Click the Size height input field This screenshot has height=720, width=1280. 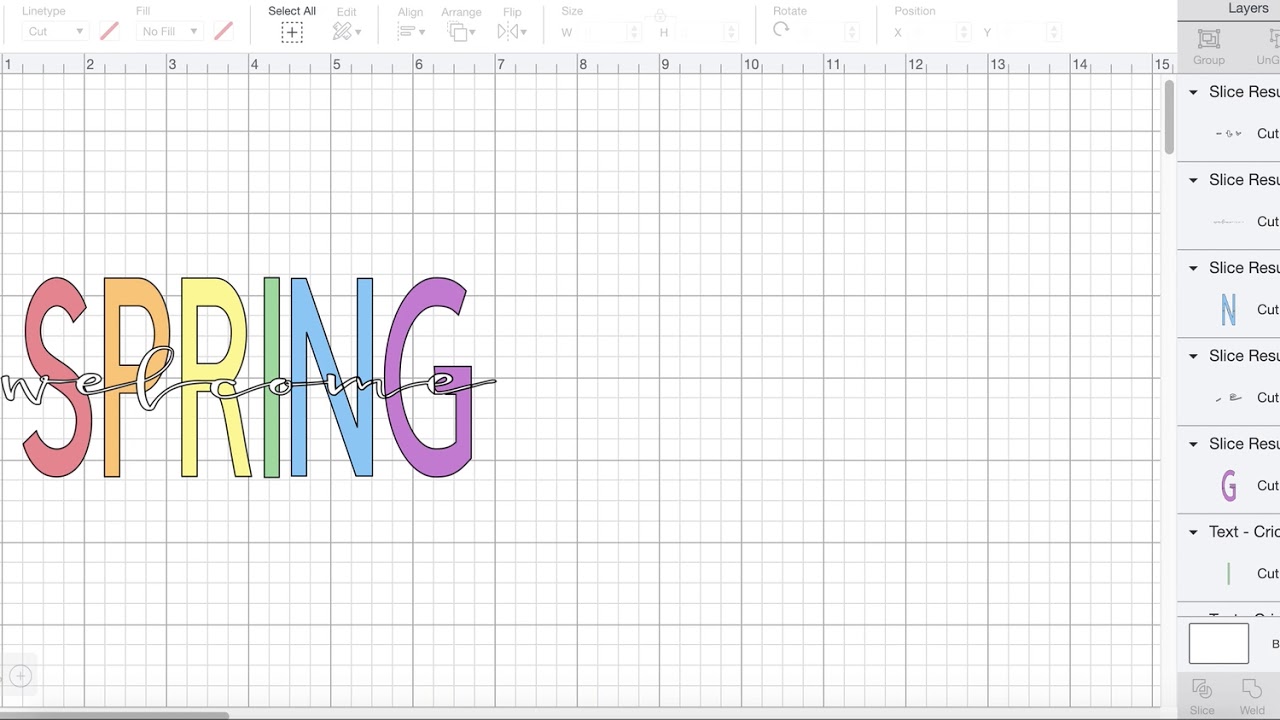tap(702, 33)
